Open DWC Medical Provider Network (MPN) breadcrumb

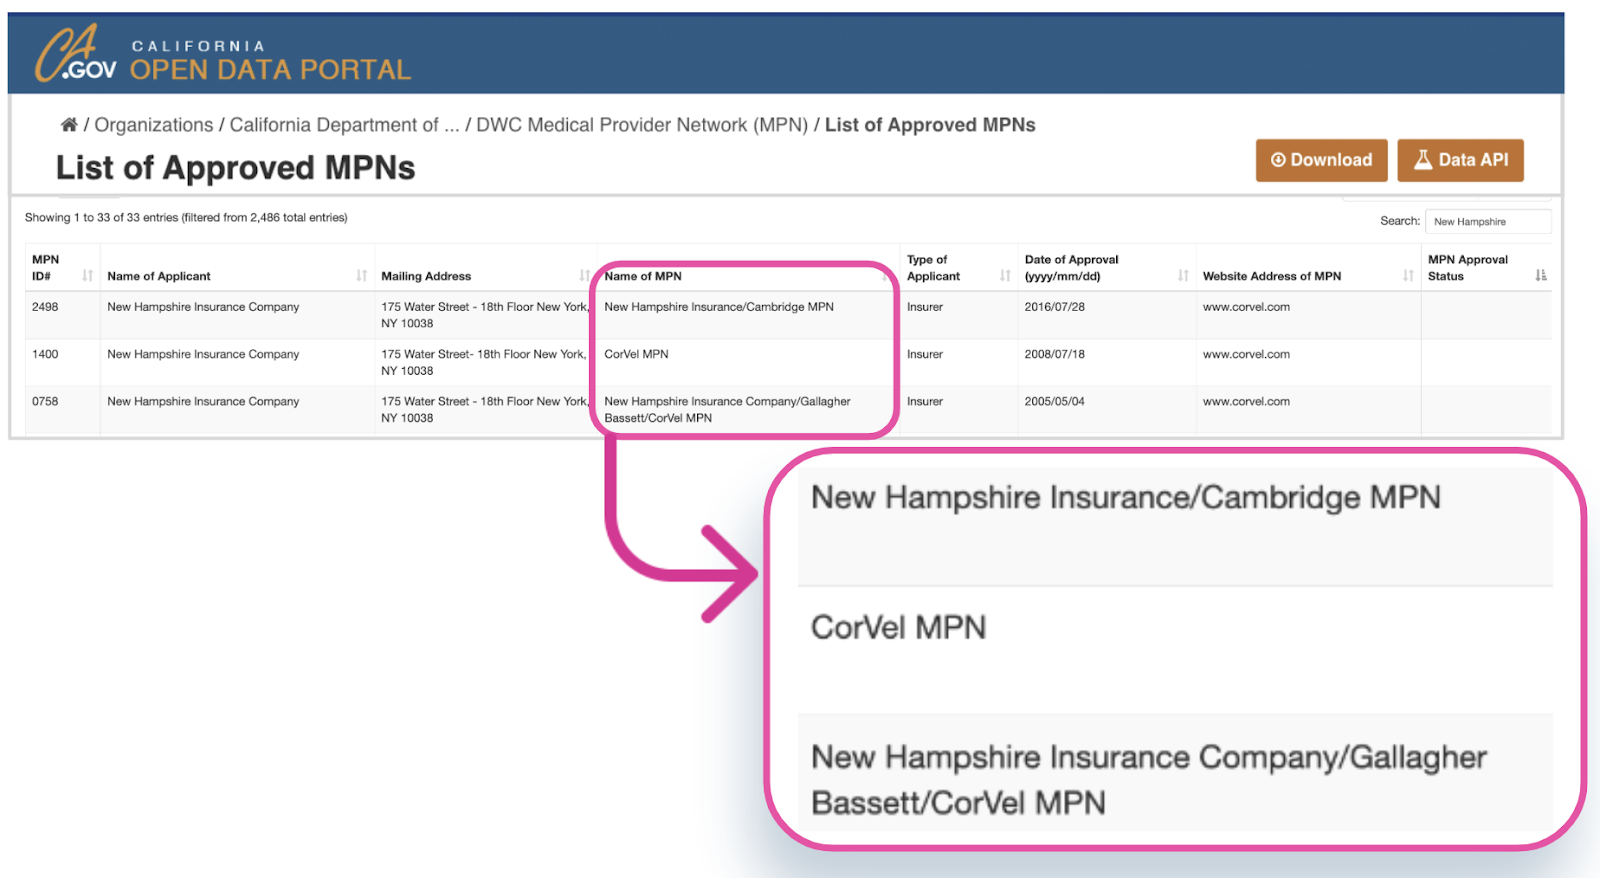point(642,125)
